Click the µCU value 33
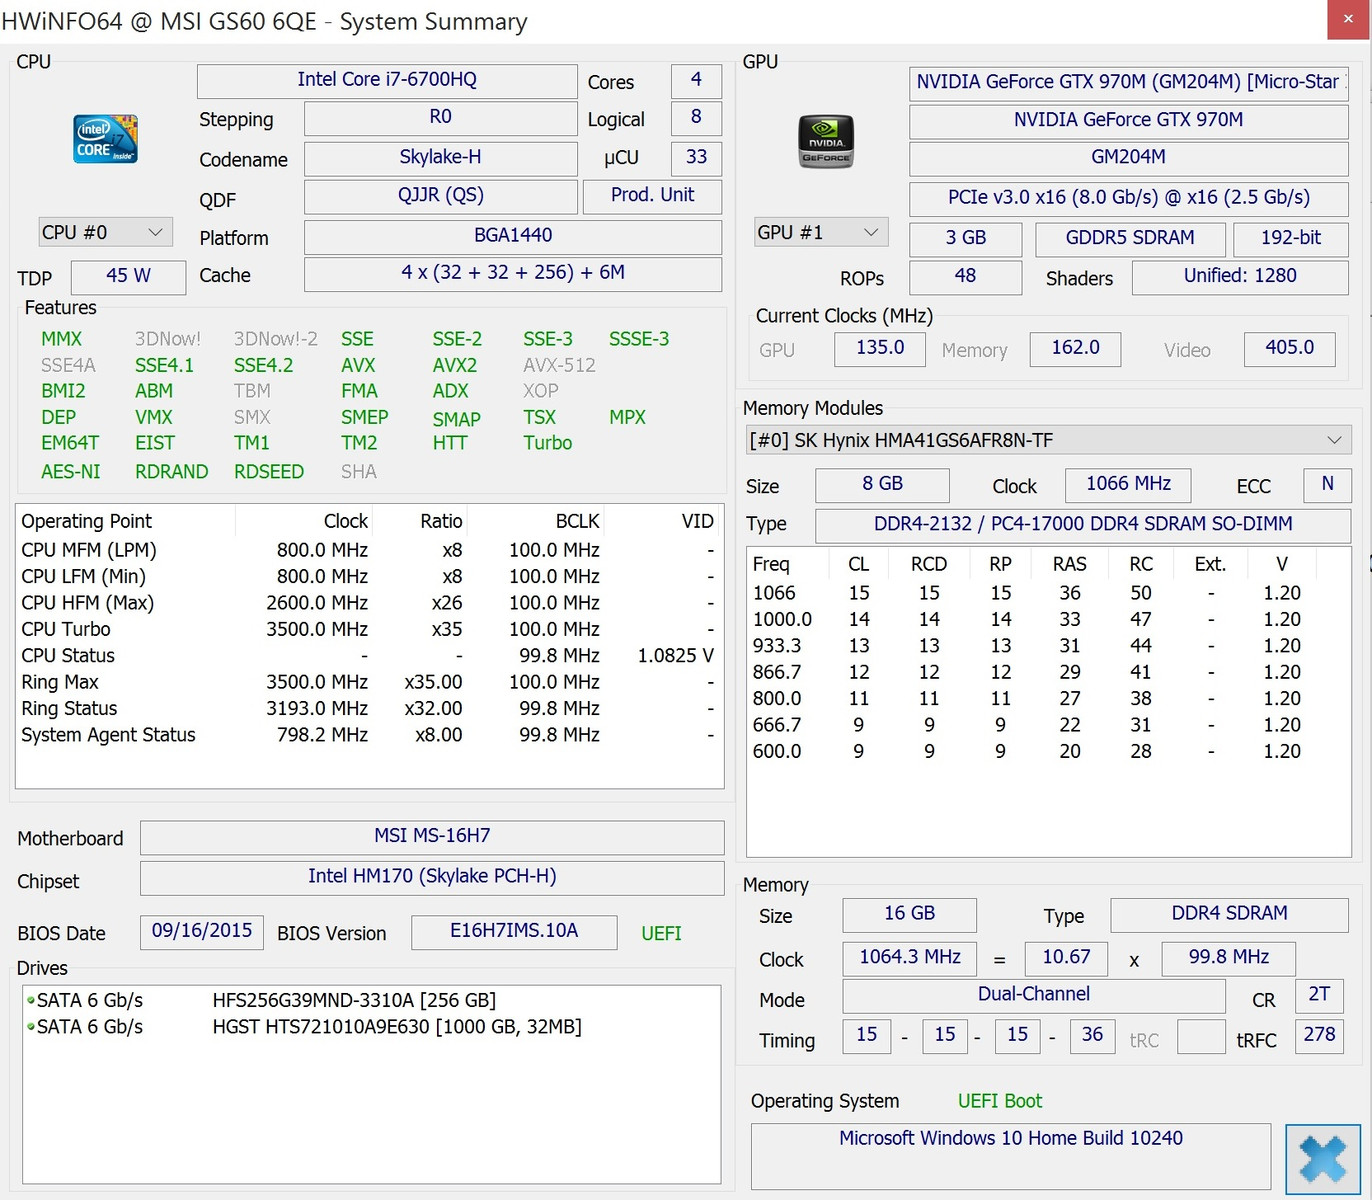The height and width of the screenshot is (1200, 1372). point(696,157)
